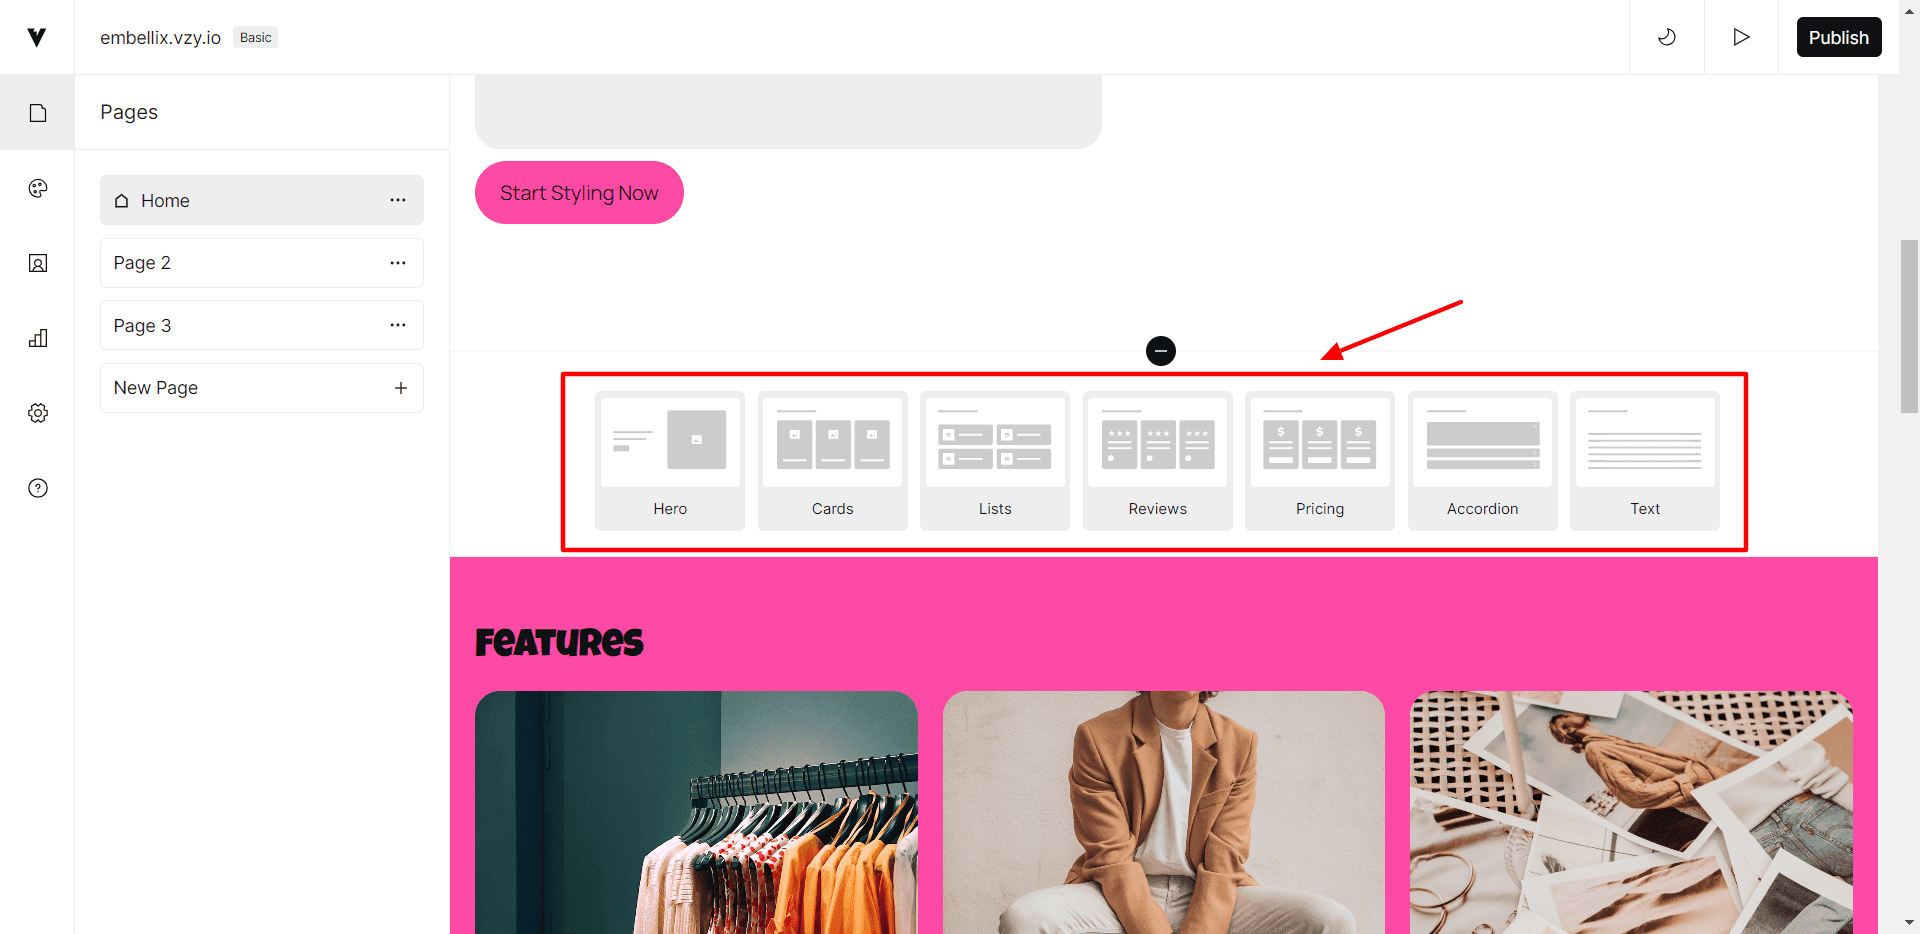
Task: Open the analytics bar chart icon
Action: (38, 338)
